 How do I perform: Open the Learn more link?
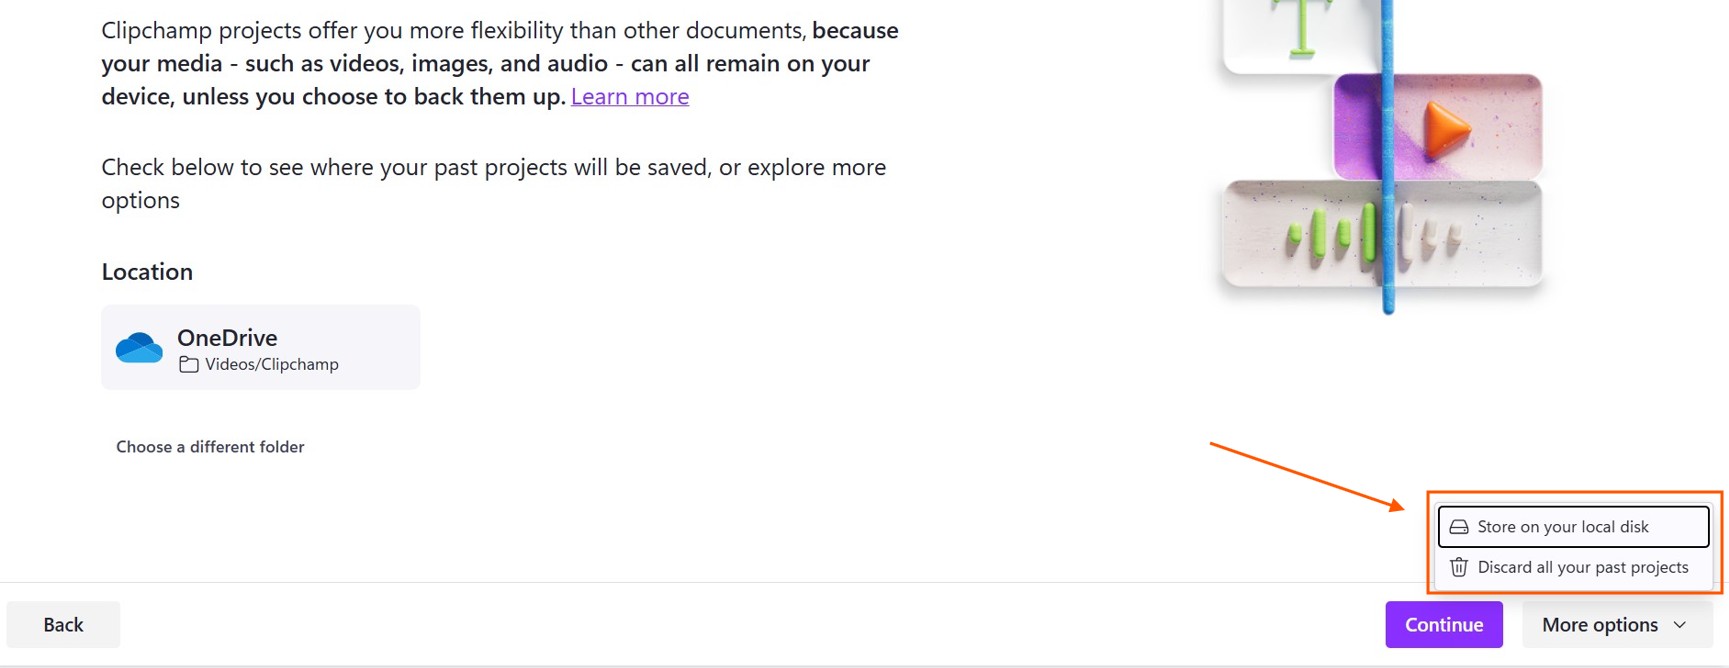click(x=629, y=96)
